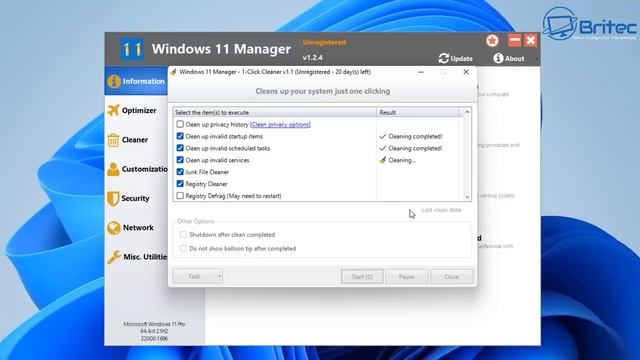Uncheck Clean up invalid startup items
This screenshot has width=640, height=360.
tap(180, 136)
